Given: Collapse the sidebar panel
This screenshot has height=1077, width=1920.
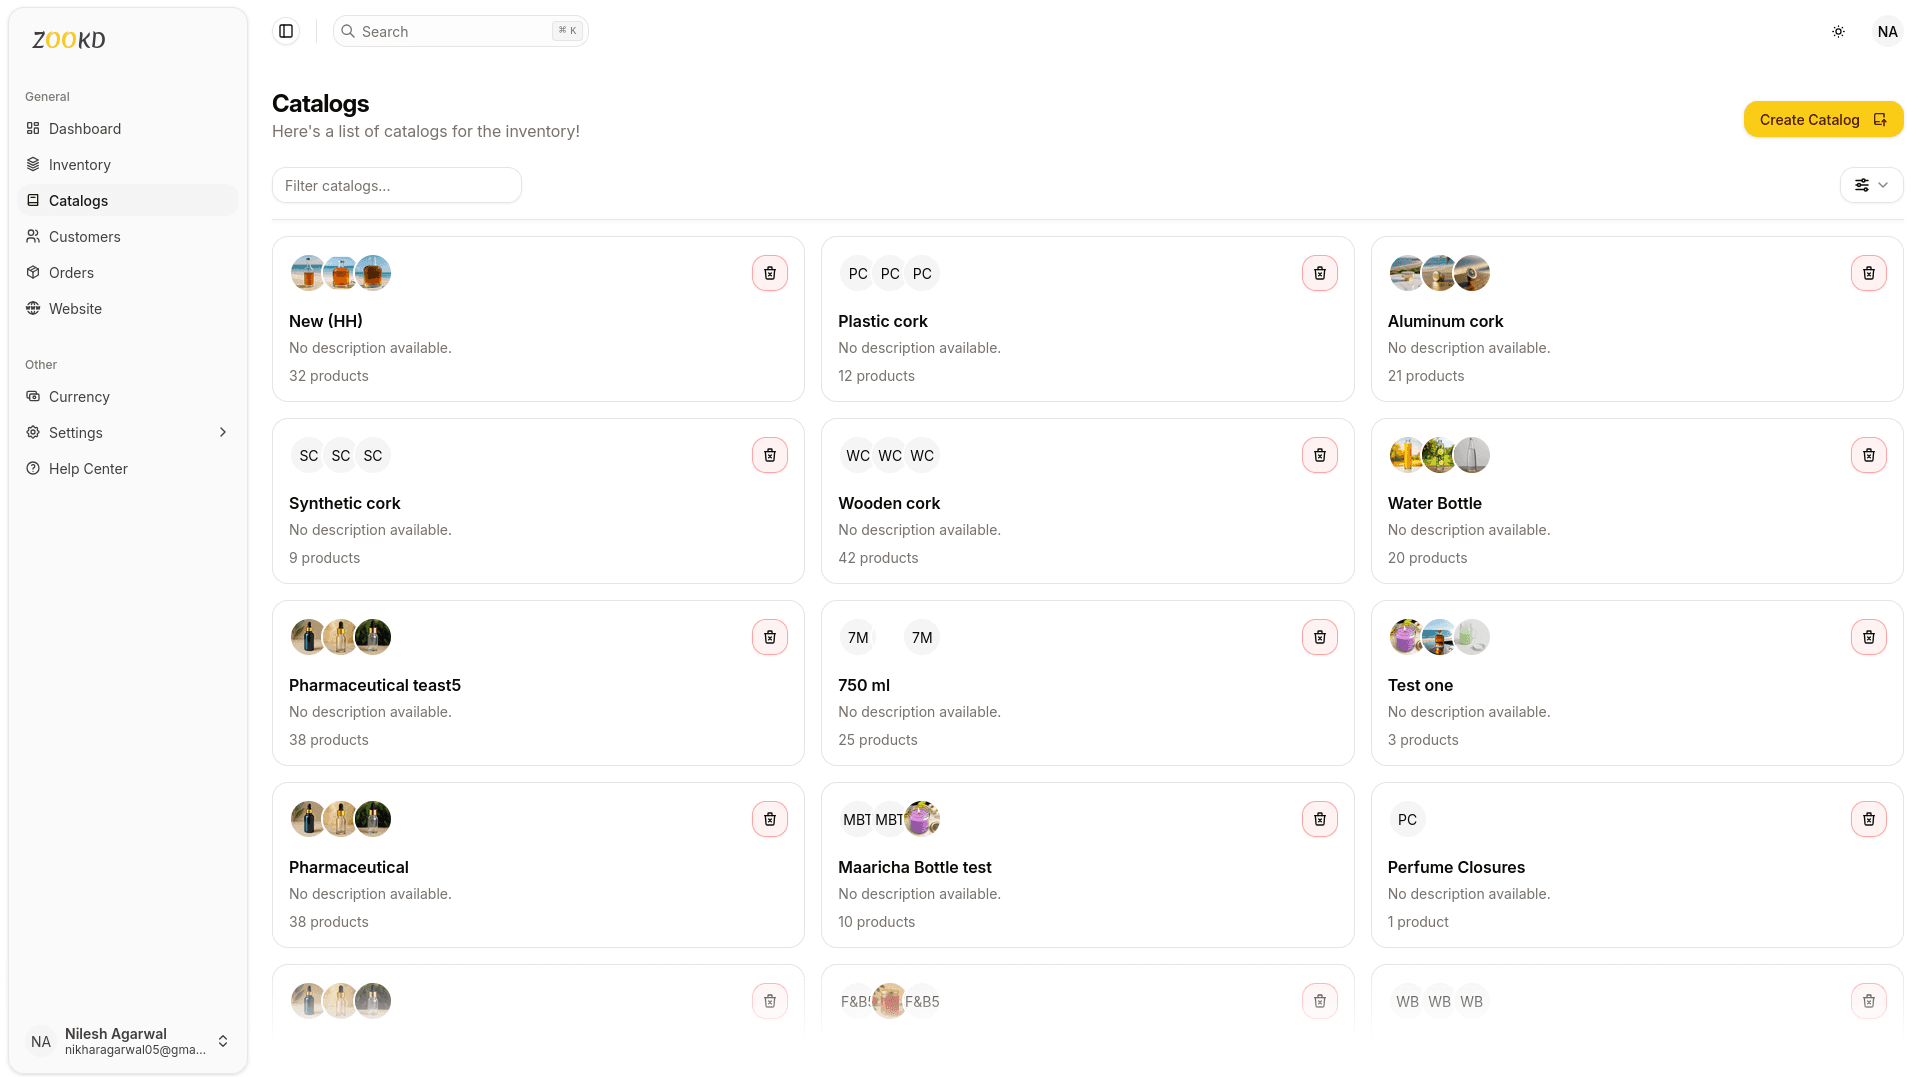Looking at the screenshot, I should pos(286,31).
